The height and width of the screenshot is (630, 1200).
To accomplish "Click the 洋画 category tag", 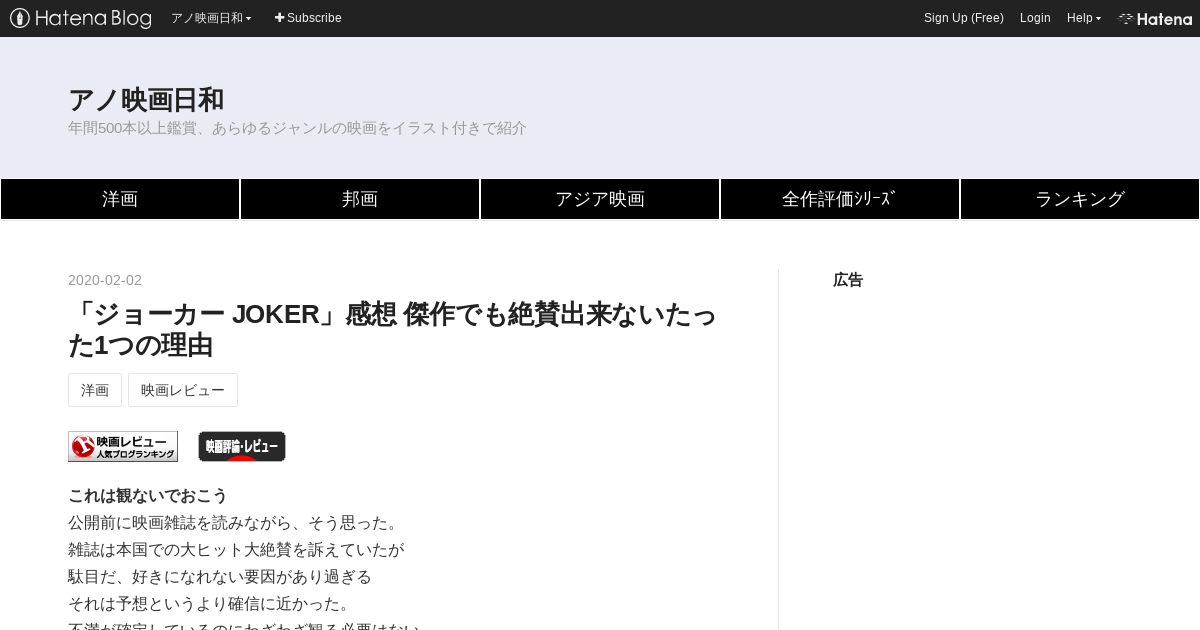I will (x=95, y=390).
